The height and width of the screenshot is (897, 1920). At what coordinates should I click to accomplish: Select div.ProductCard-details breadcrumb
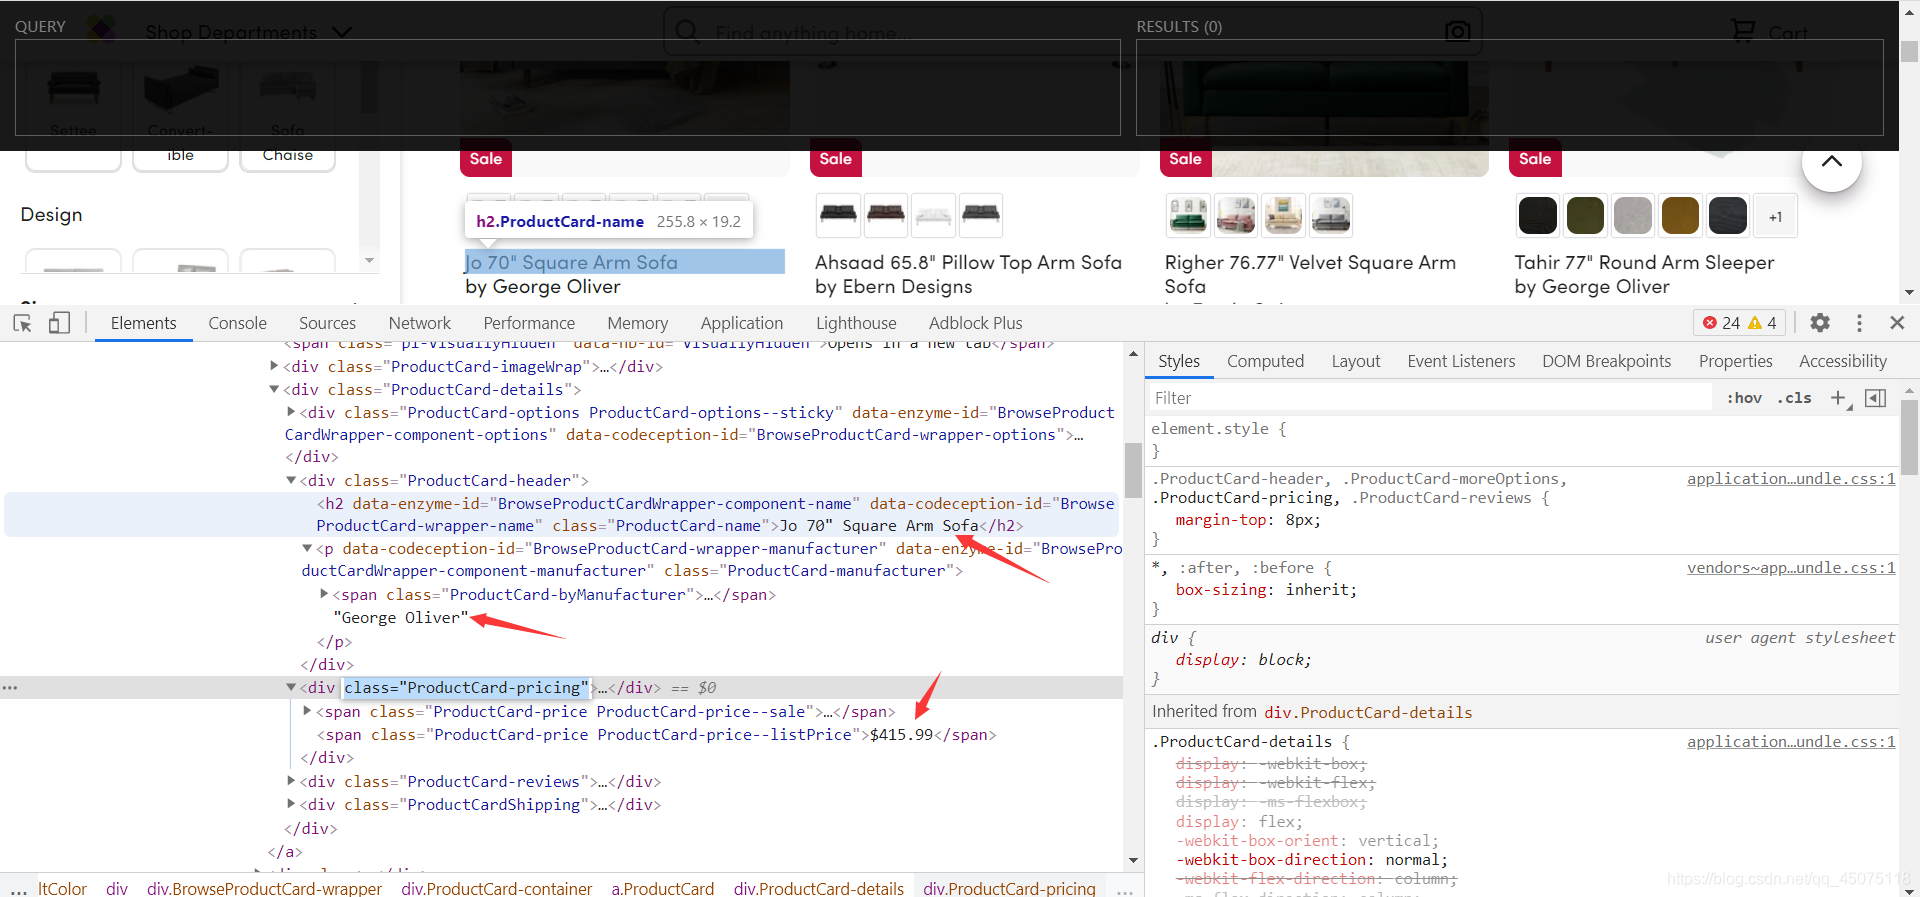tap(818, 888)
